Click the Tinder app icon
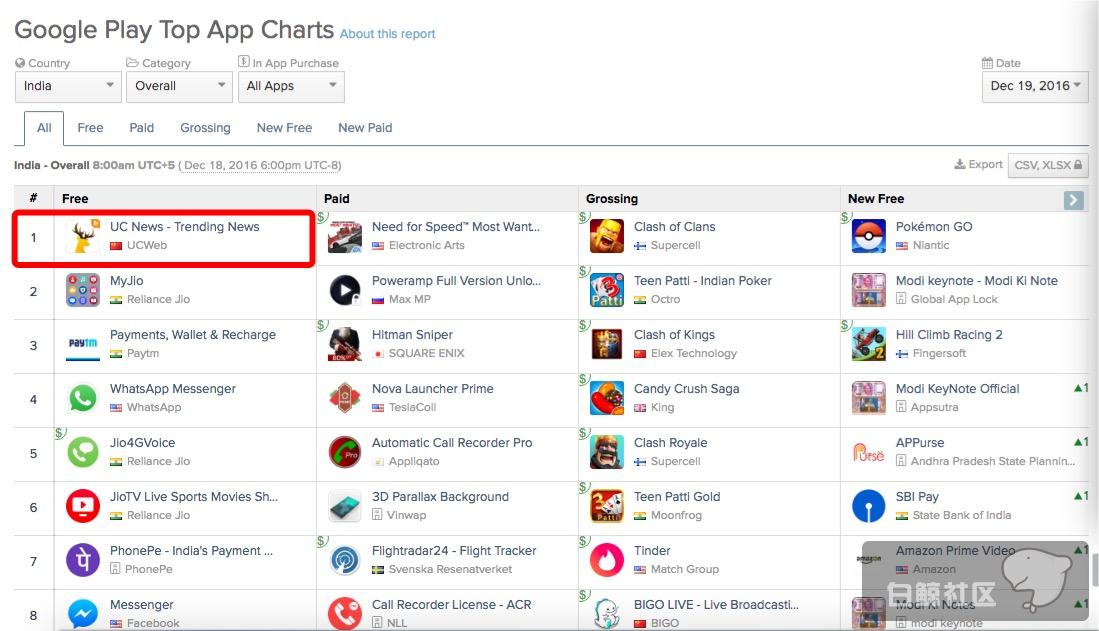 (607, 560)
